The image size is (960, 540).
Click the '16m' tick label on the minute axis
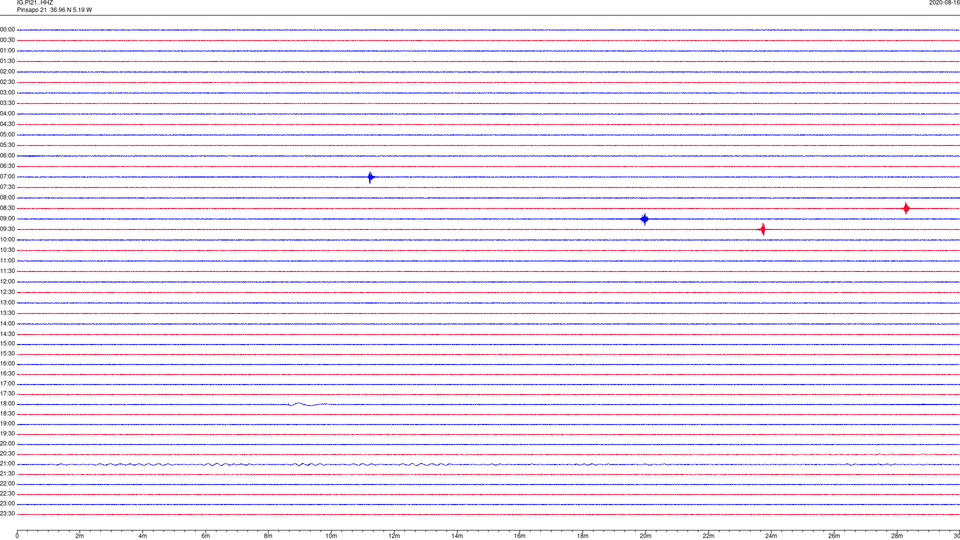(520, 536)
